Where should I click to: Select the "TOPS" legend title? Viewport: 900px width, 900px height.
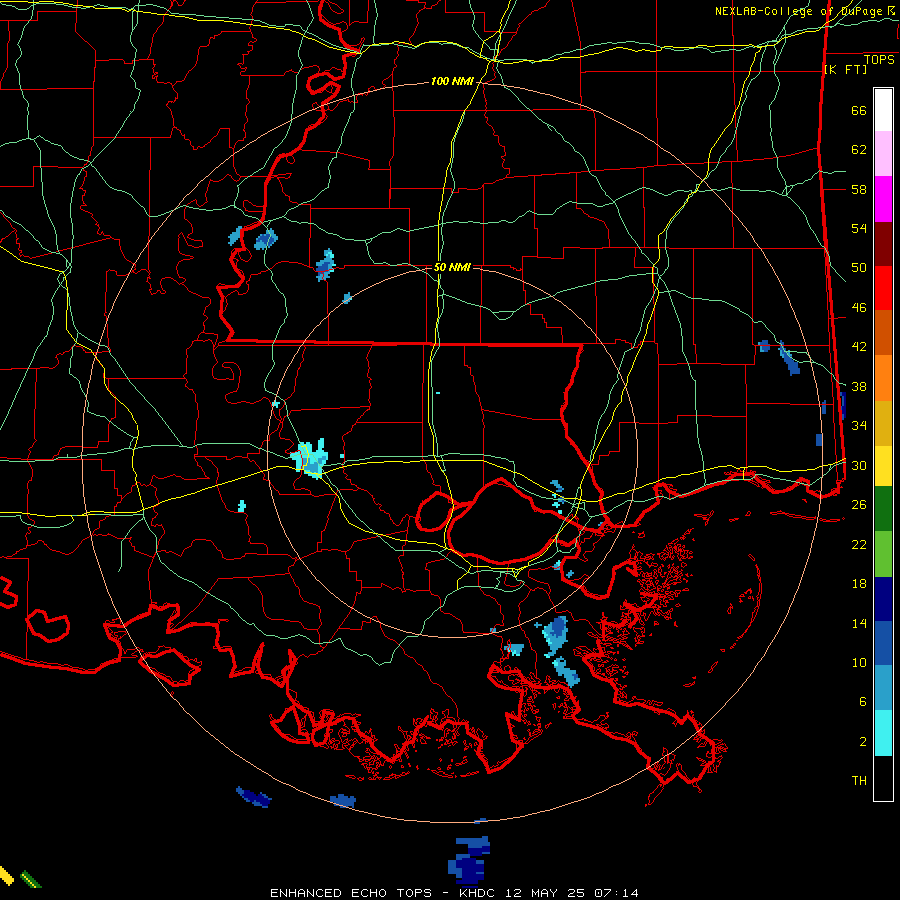coord(879,59)
